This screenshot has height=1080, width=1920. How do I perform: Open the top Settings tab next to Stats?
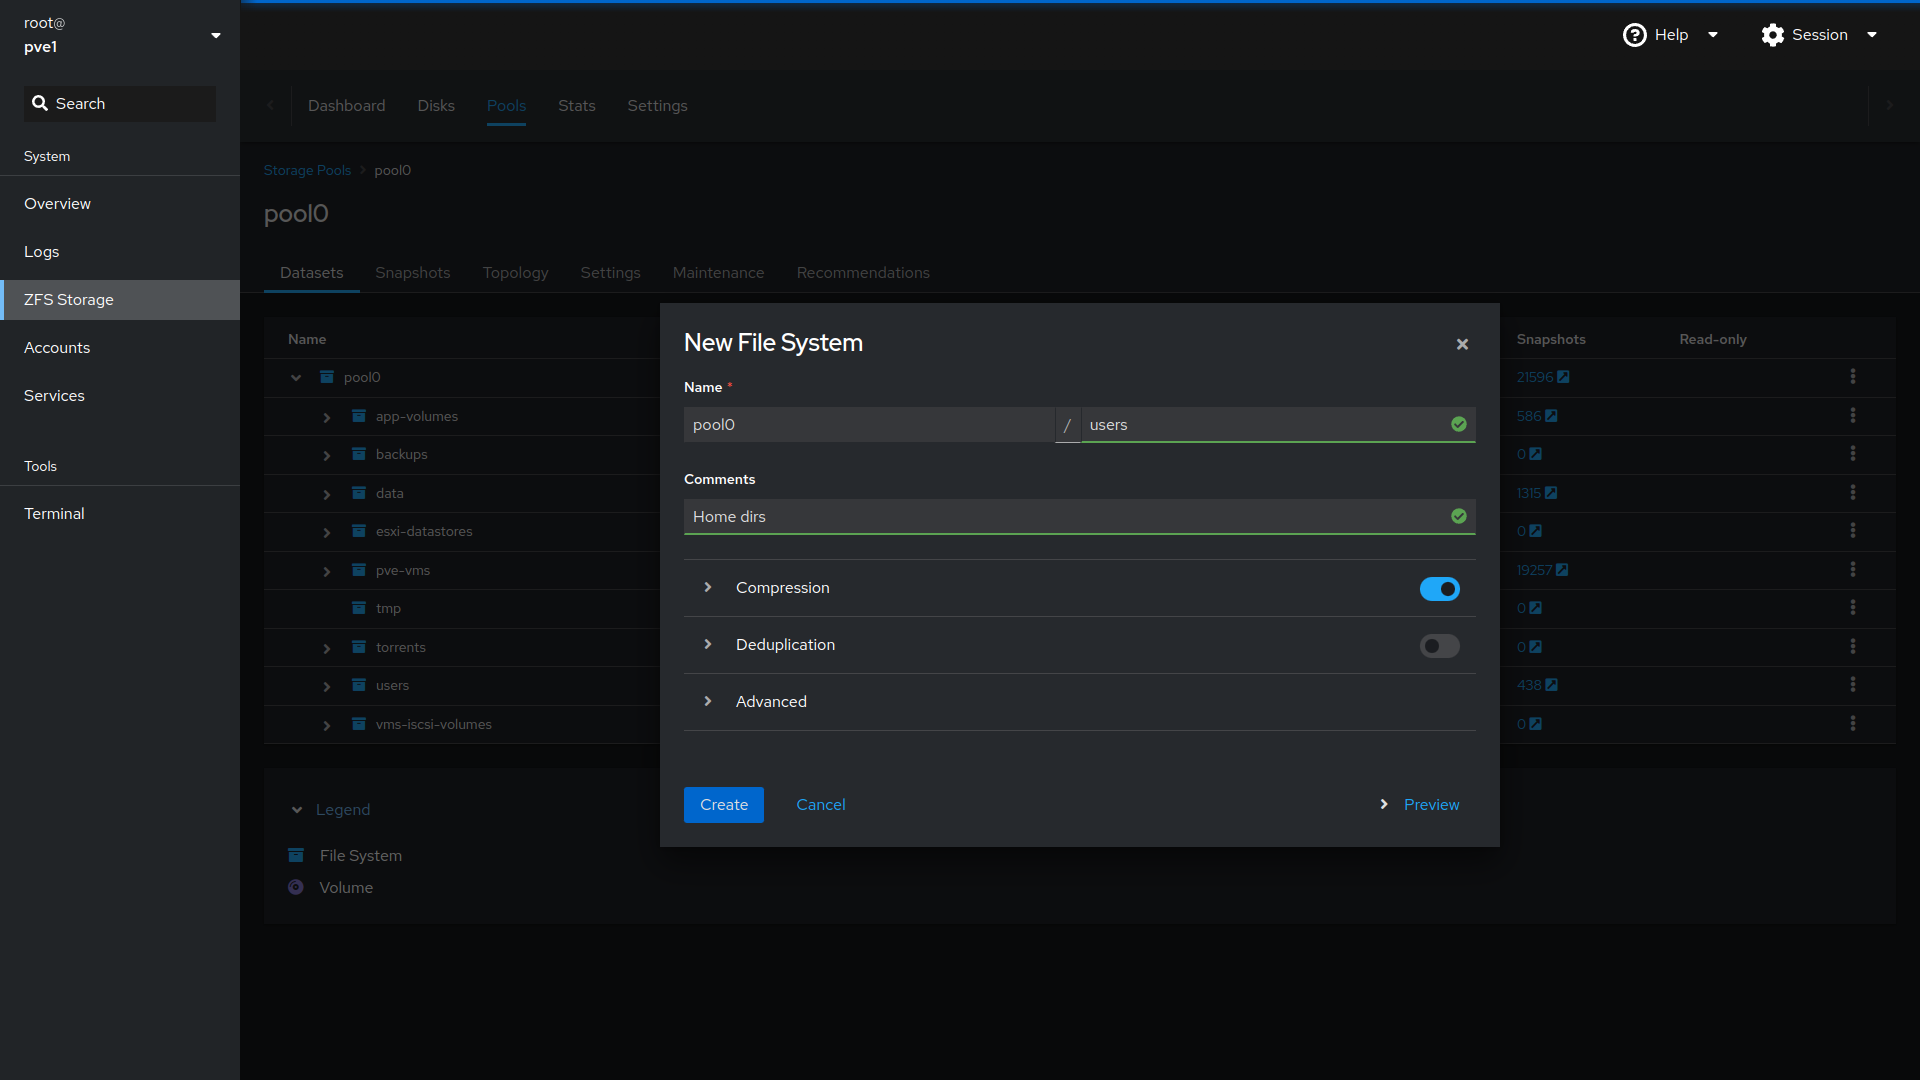tap(657, 106)
